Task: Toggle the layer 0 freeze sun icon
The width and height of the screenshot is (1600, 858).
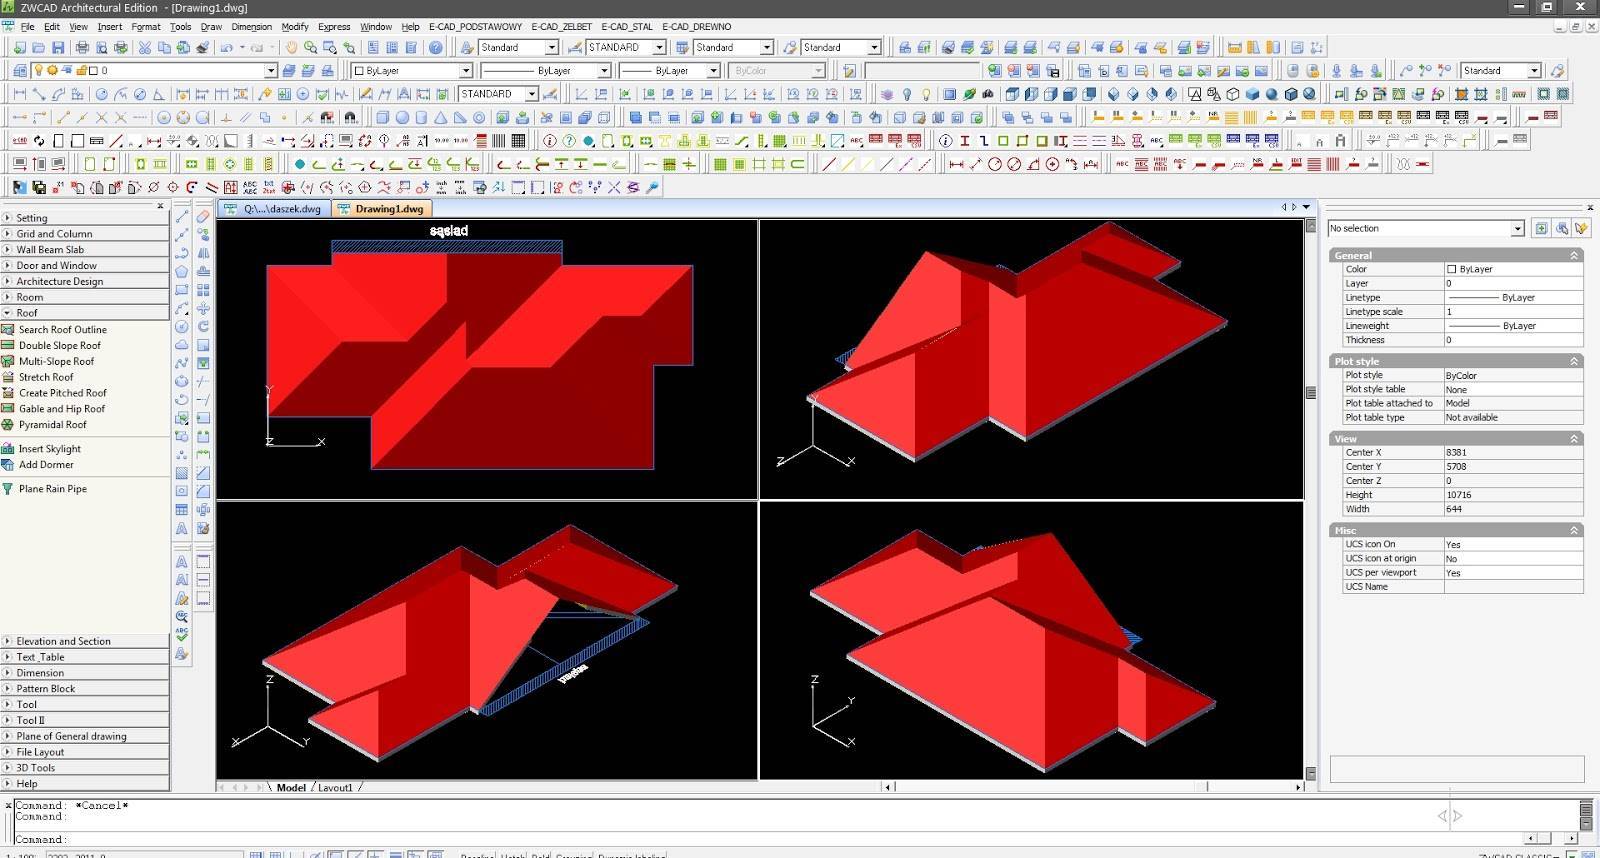Action: pyautogui.click(x=52, y=70)
